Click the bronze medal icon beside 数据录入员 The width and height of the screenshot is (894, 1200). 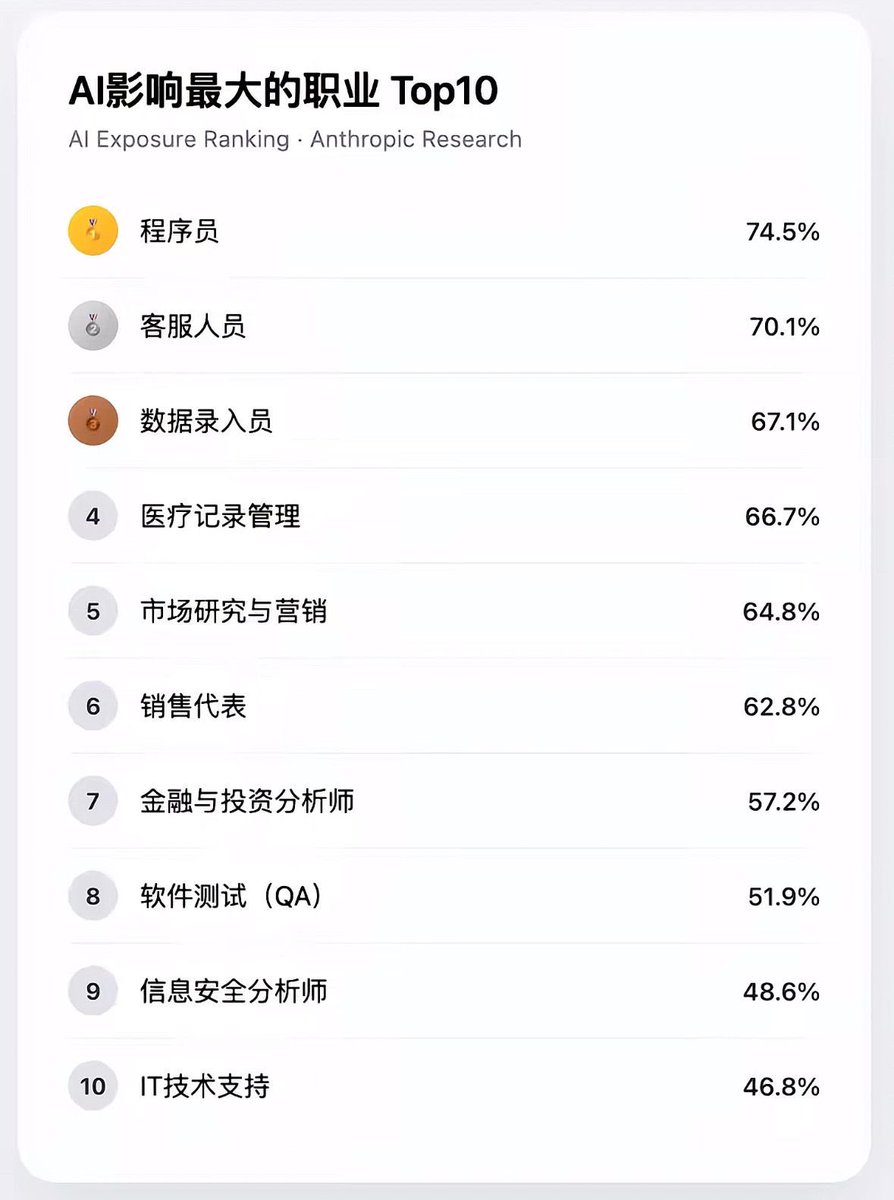coord(93,421)
